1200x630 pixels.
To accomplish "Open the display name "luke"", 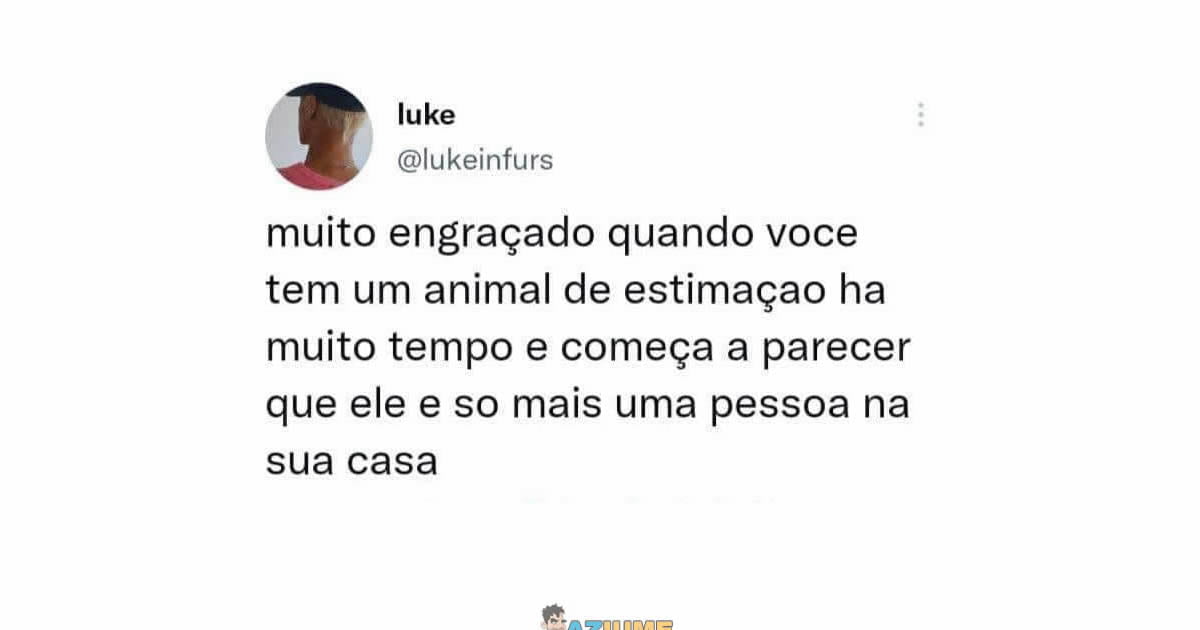I will [x=426, y=115].
